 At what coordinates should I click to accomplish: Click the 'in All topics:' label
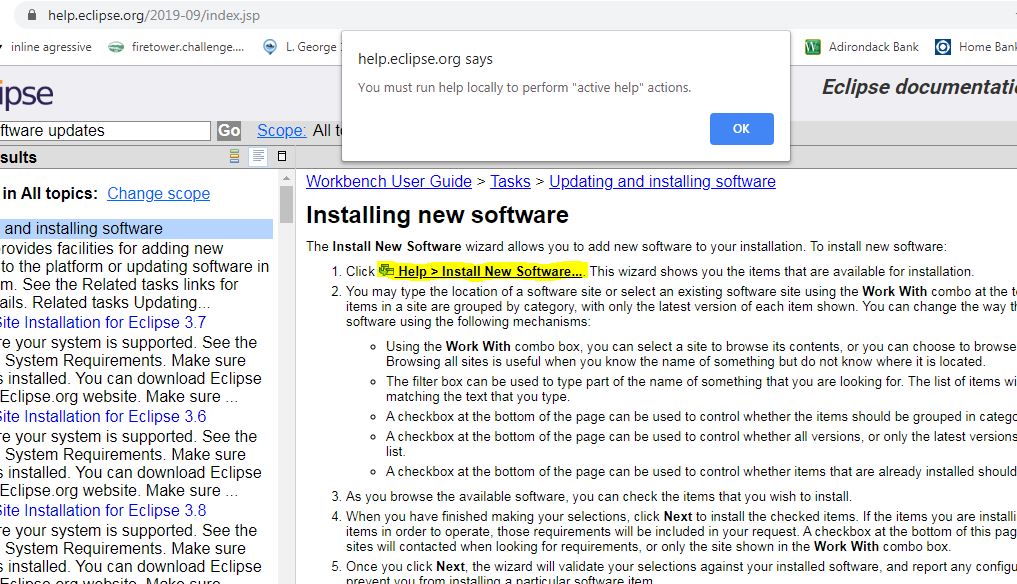click(50, 193)
